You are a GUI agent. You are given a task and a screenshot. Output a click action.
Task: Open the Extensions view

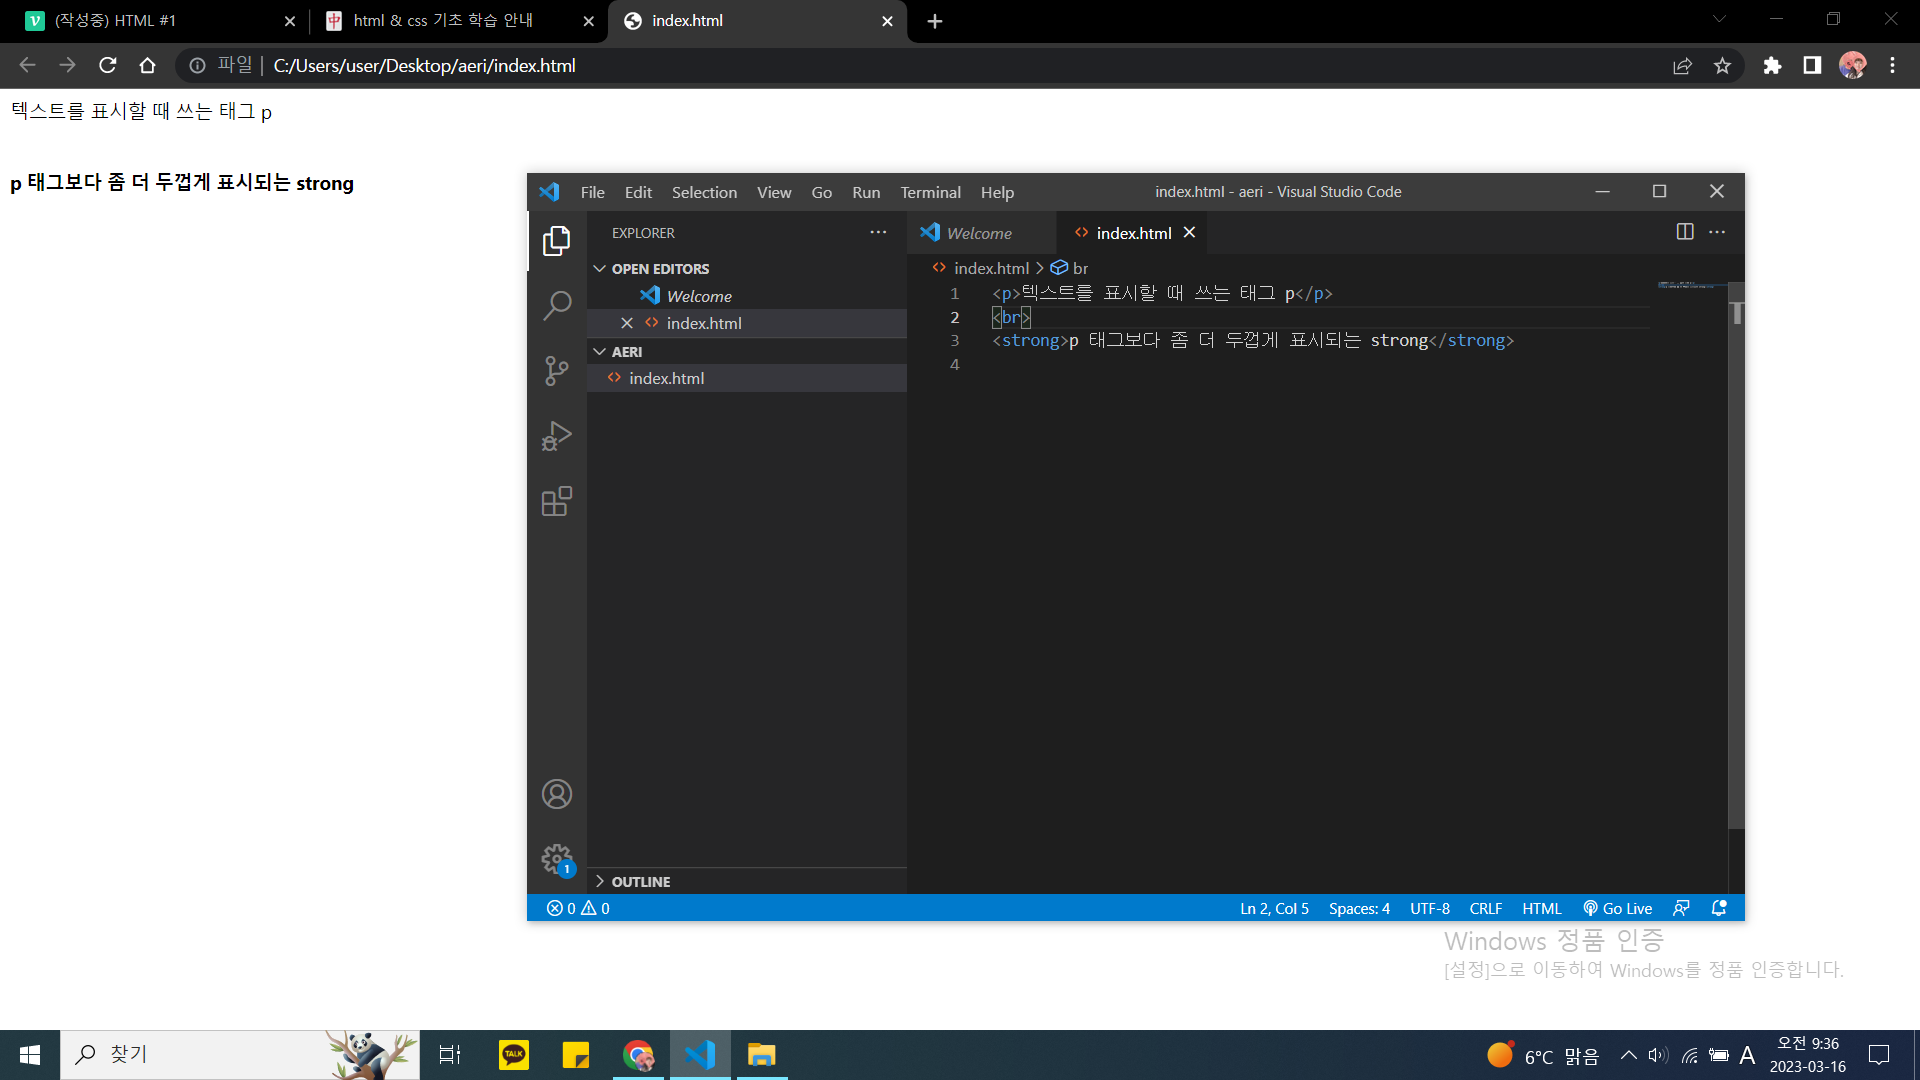pyautogui.click(x=557, y=501)
